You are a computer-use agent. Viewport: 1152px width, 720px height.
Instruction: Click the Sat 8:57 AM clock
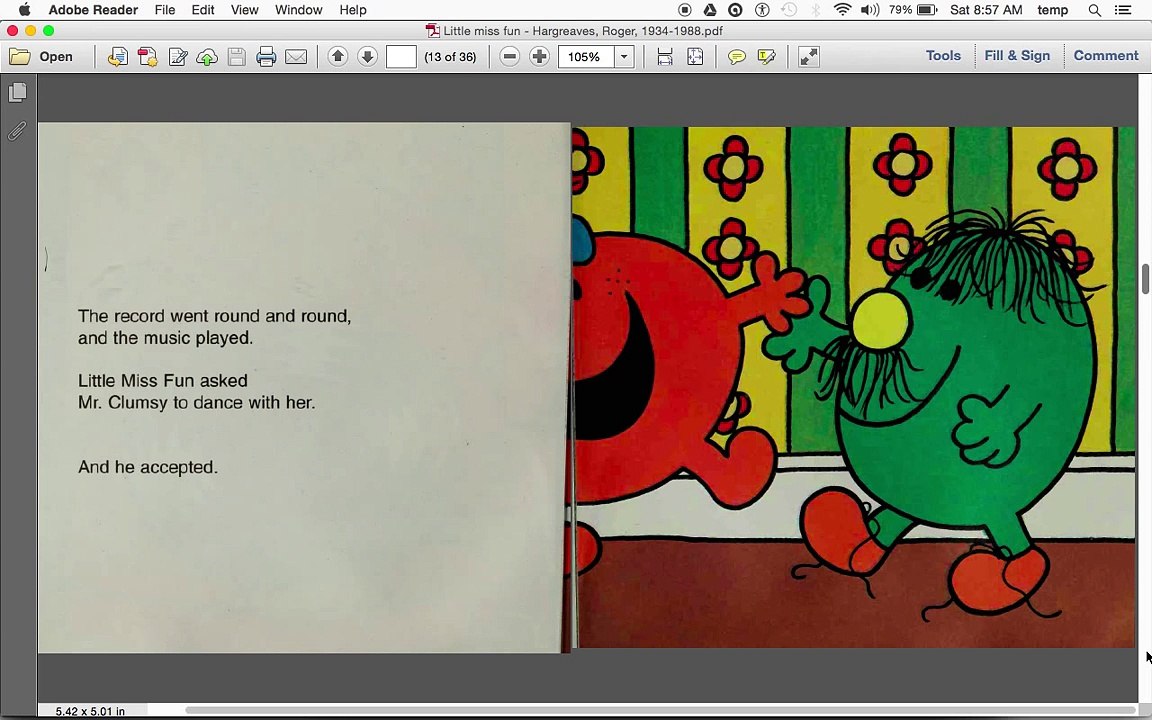pyautogui.click(x=986, y=10)
